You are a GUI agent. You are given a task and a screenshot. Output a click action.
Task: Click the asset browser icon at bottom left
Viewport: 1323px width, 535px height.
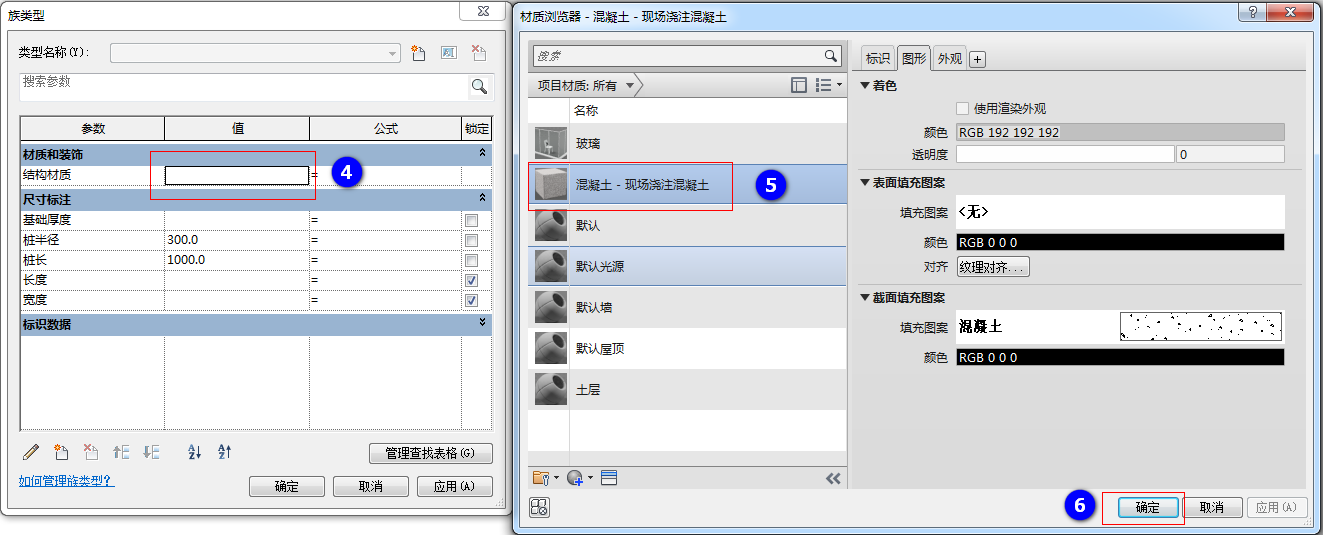pos(539,507)
